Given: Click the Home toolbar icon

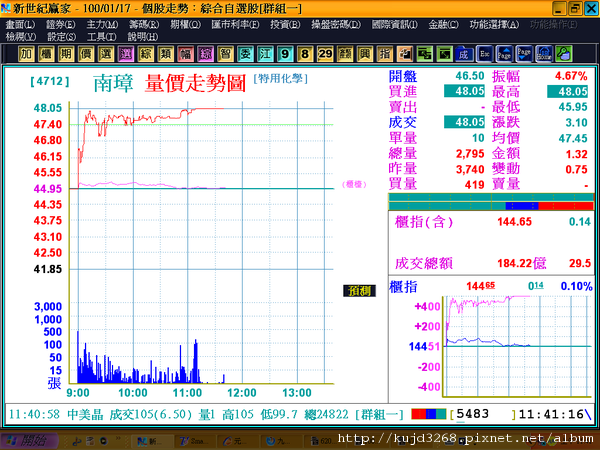Looking at the screenshot, I should pyautogui.click(x=544, y=54).
